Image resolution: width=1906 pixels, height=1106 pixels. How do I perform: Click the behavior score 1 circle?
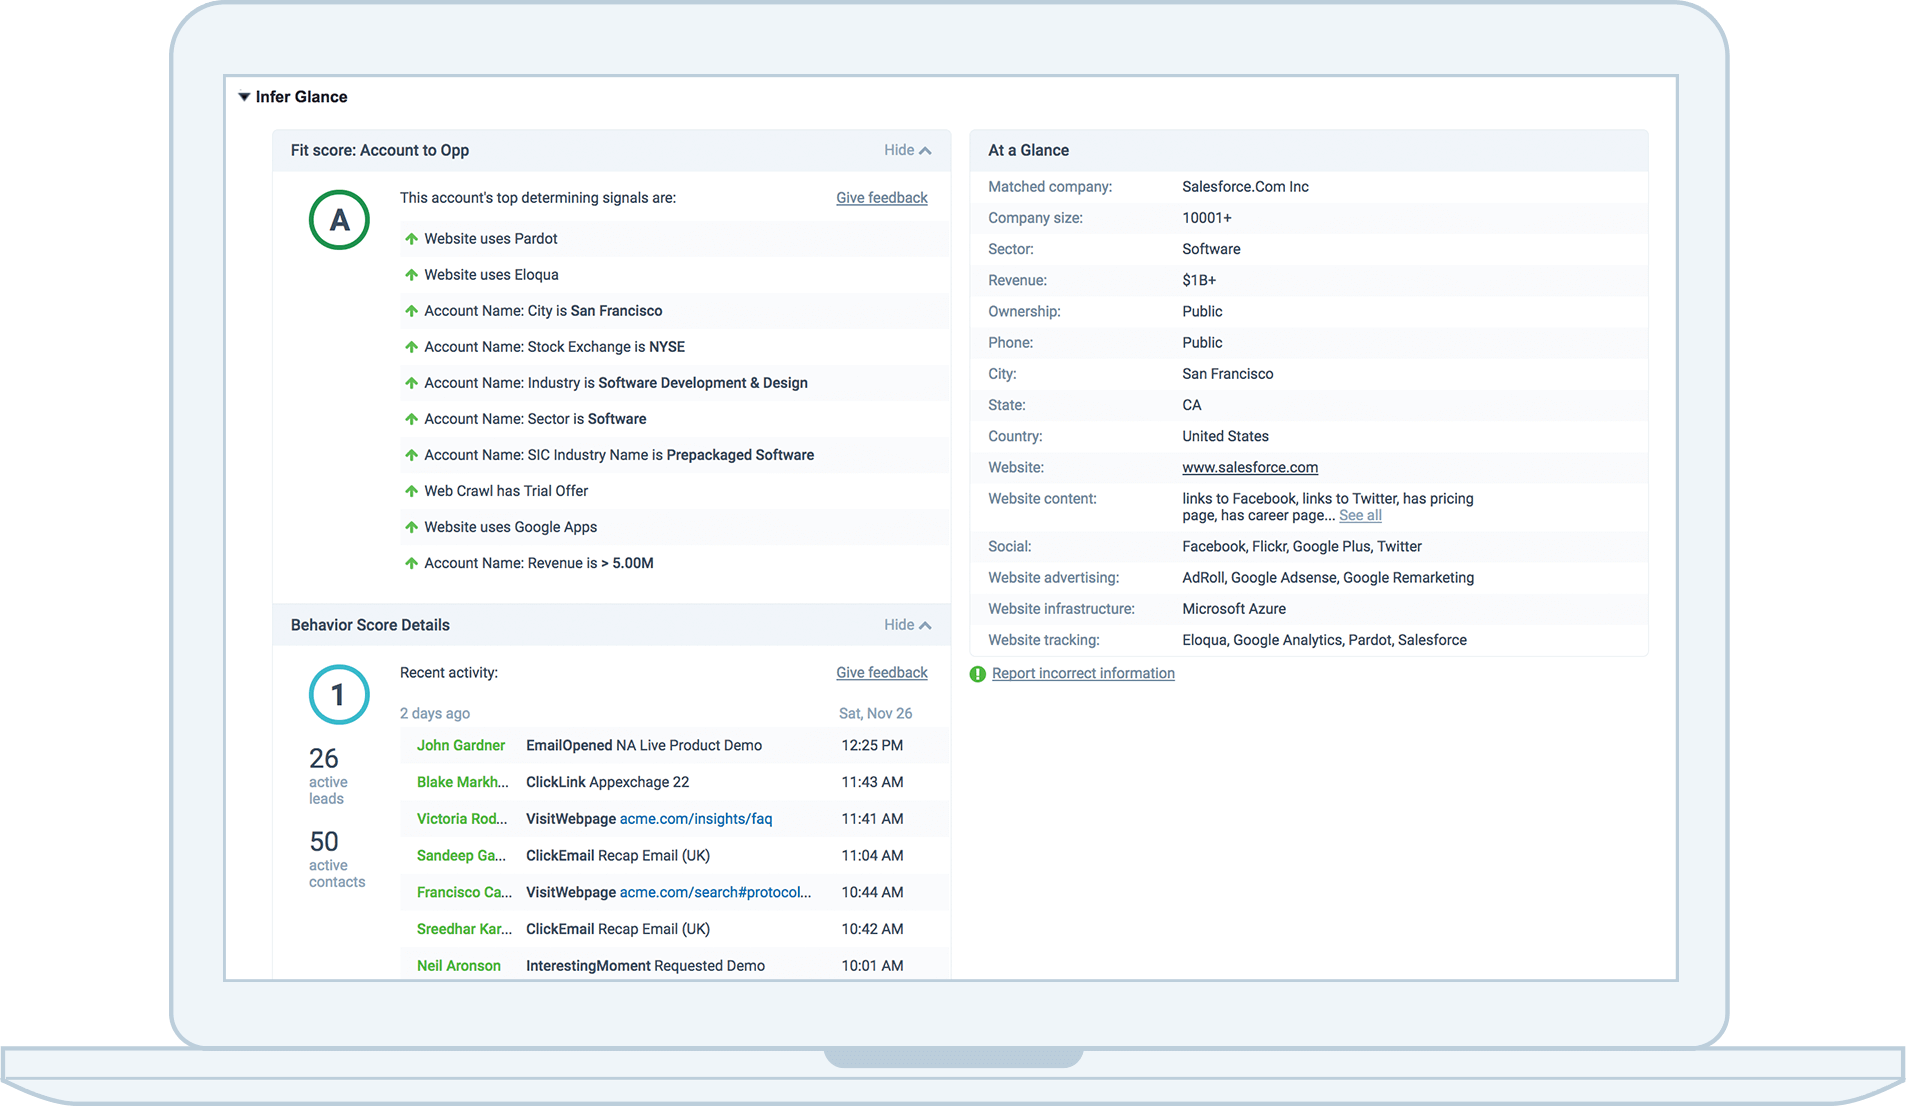[339, 695]
